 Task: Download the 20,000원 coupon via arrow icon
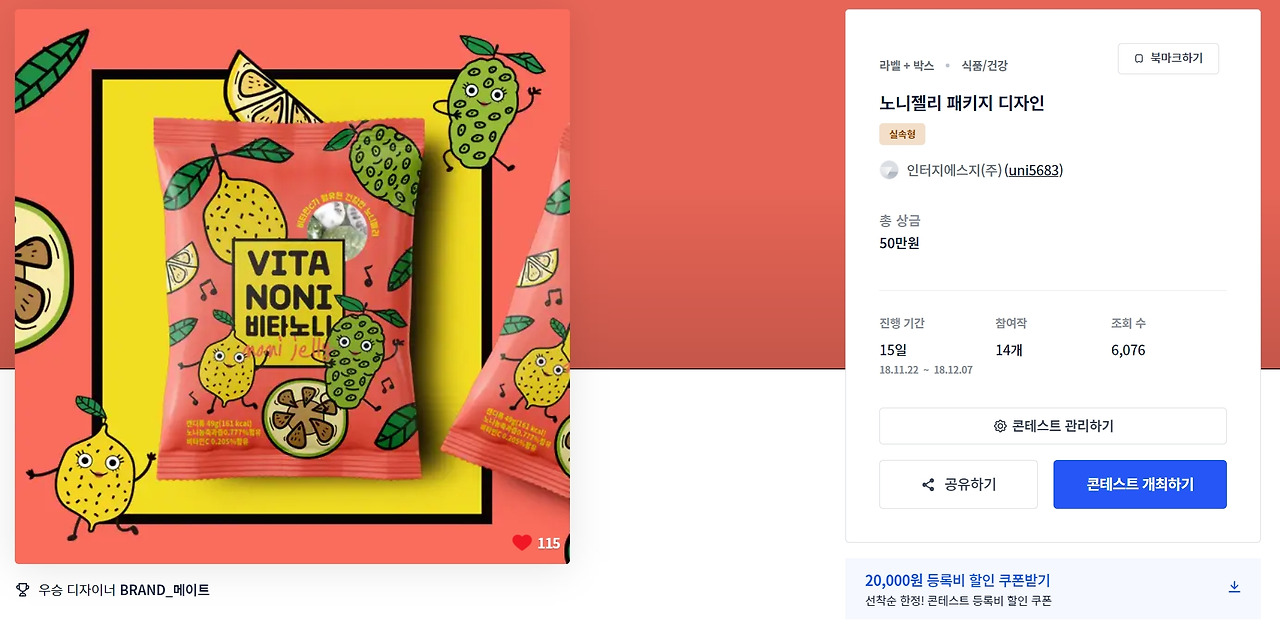click(1234, 587)
